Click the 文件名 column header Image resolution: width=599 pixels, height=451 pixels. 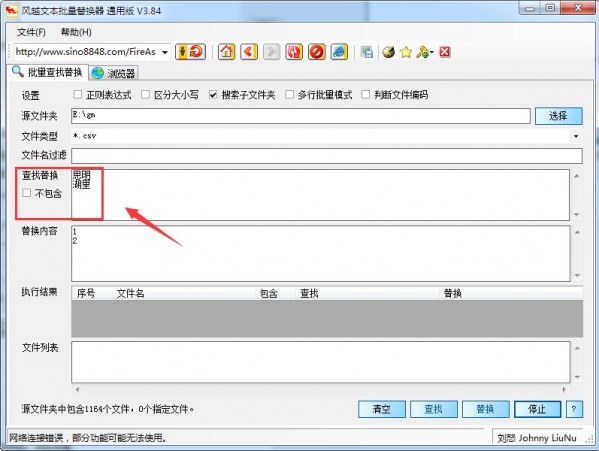pos(183,293)
